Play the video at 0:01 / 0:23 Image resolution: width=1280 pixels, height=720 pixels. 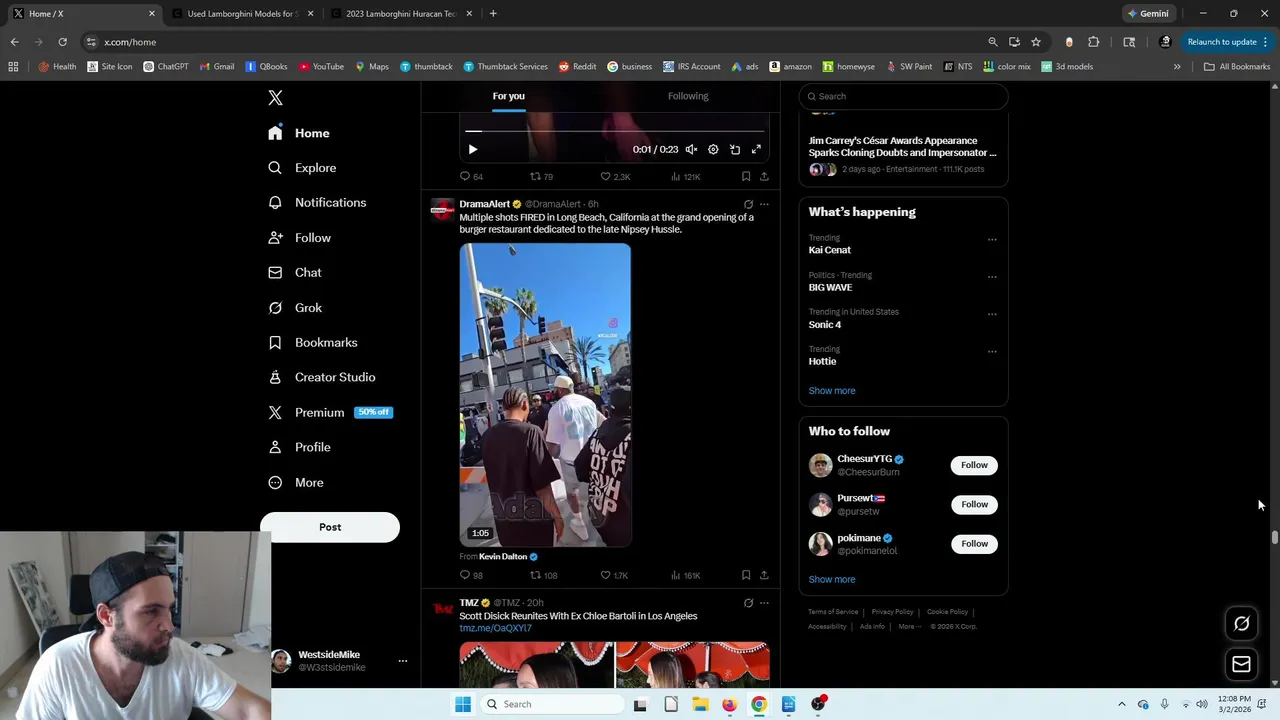473,150
